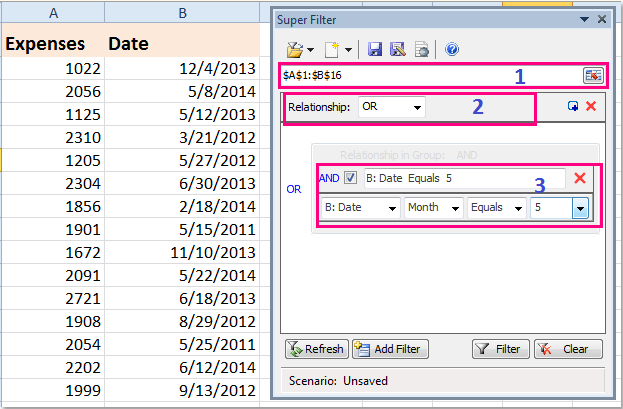Close the Super Filter pane
623x409 pixels.
(x=602, y=19)
